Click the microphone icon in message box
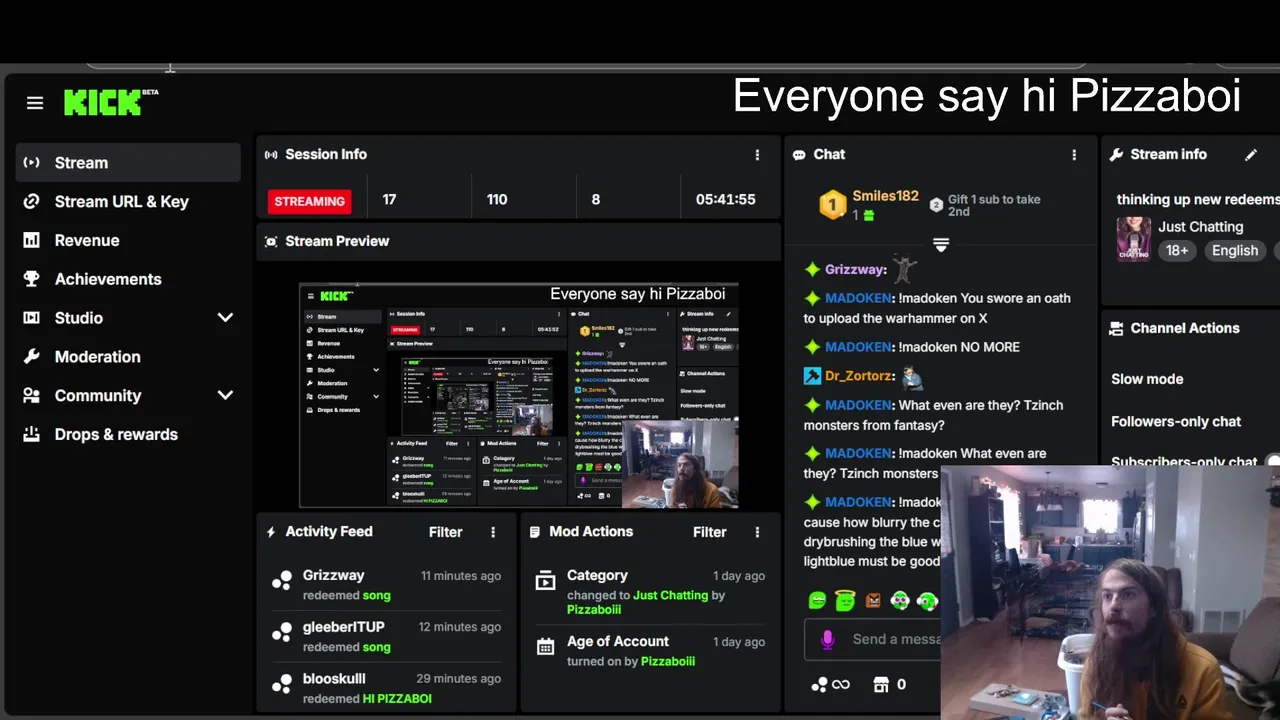This screenshot has height=720, width=1280. [827, 639]
